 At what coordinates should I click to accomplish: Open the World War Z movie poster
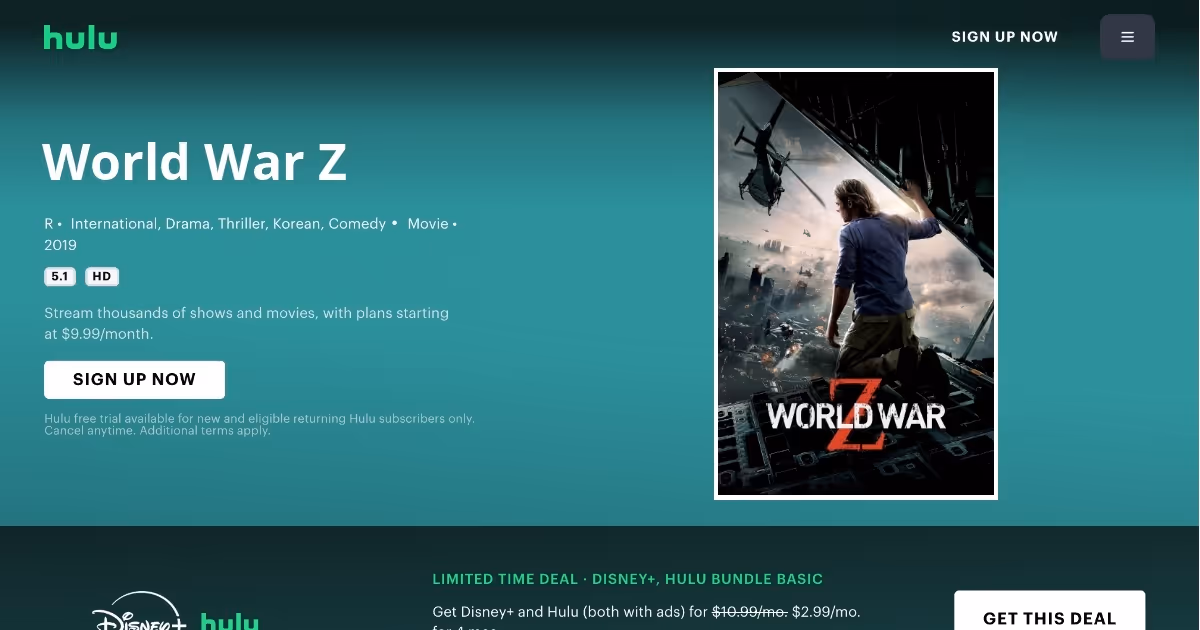click(856, 284)
